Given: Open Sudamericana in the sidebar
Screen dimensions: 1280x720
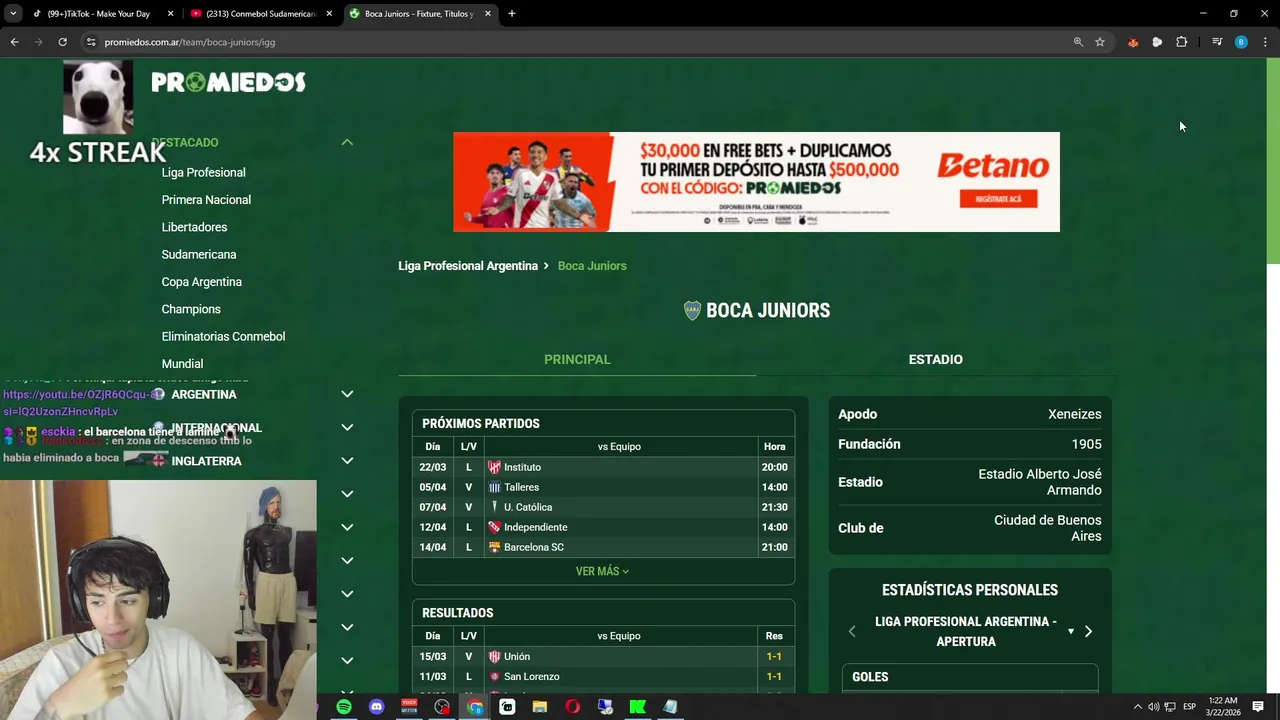Looking at the screenshot, I should (199, 255).
